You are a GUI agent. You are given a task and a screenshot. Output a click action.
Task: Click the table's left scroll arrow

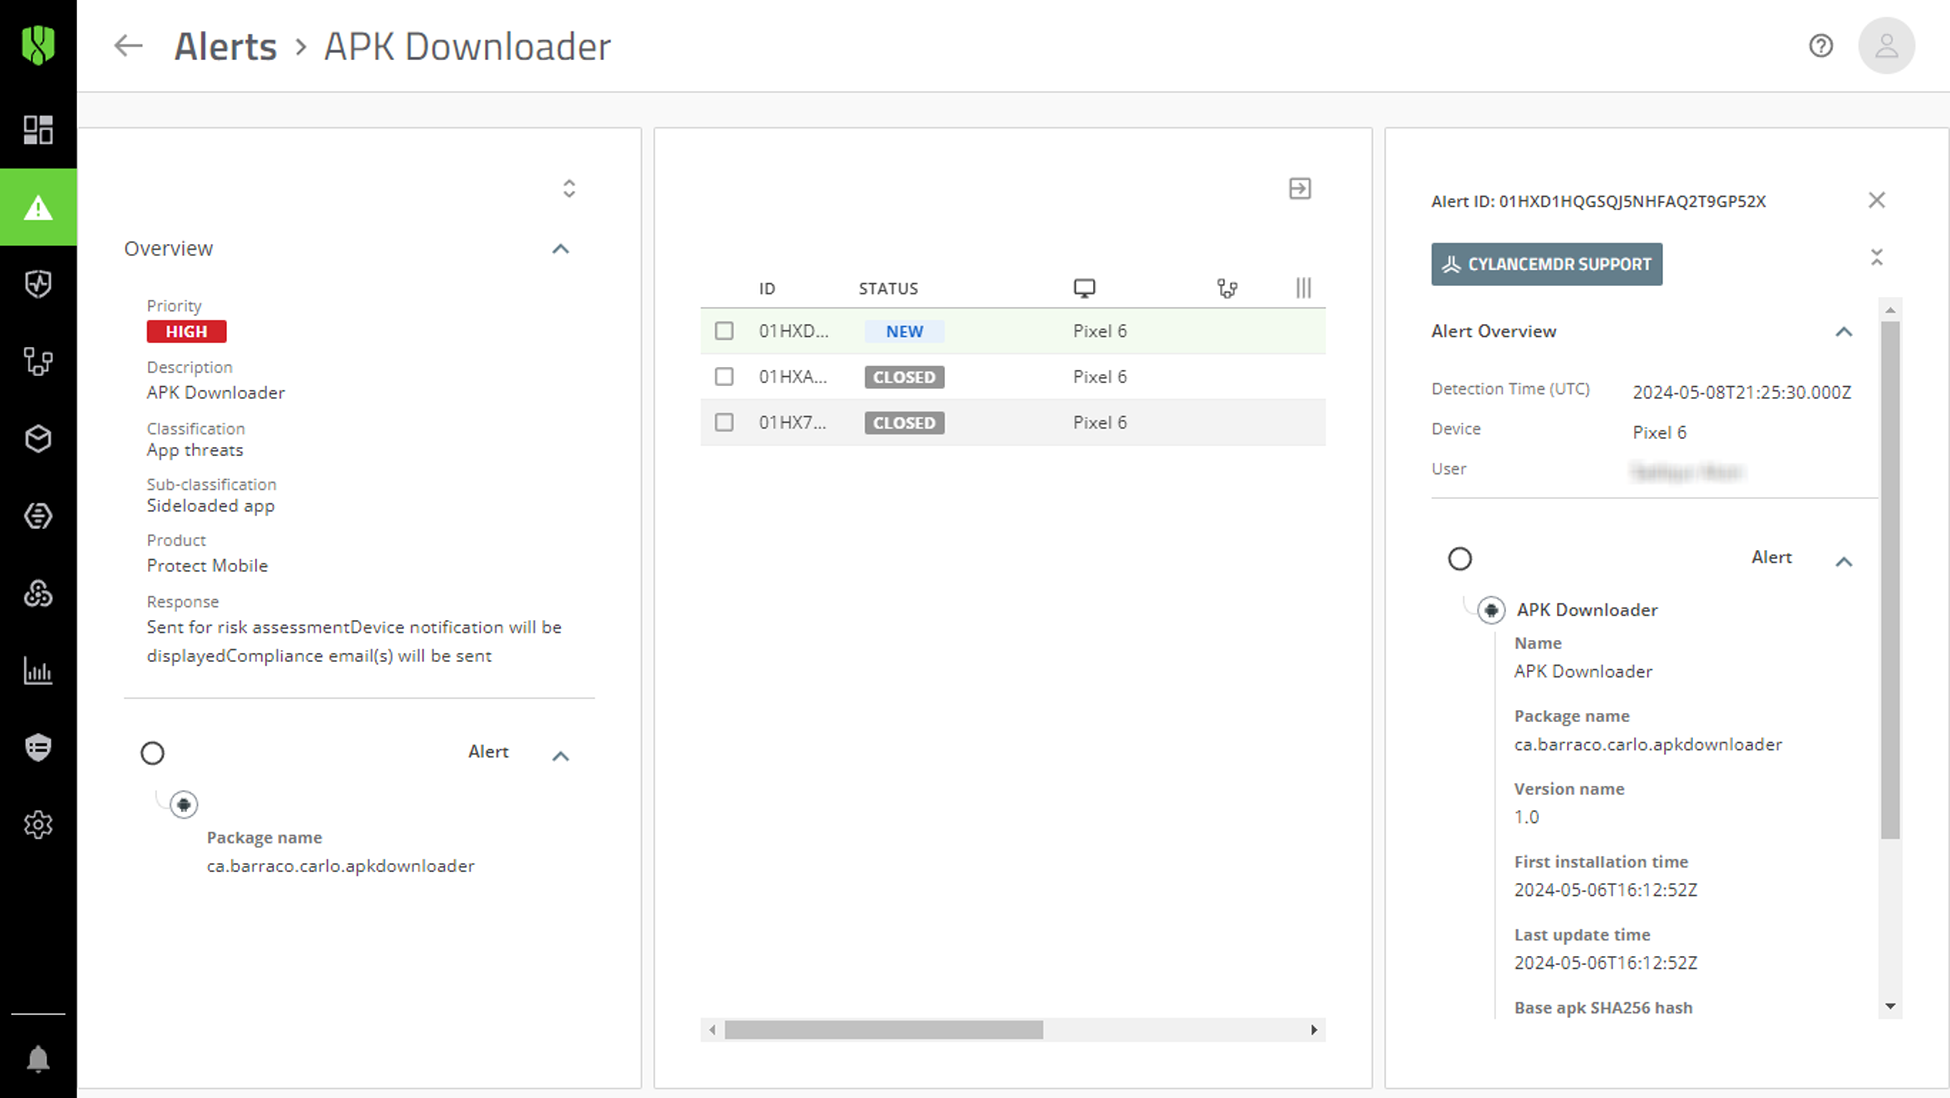click(712, 1030)
